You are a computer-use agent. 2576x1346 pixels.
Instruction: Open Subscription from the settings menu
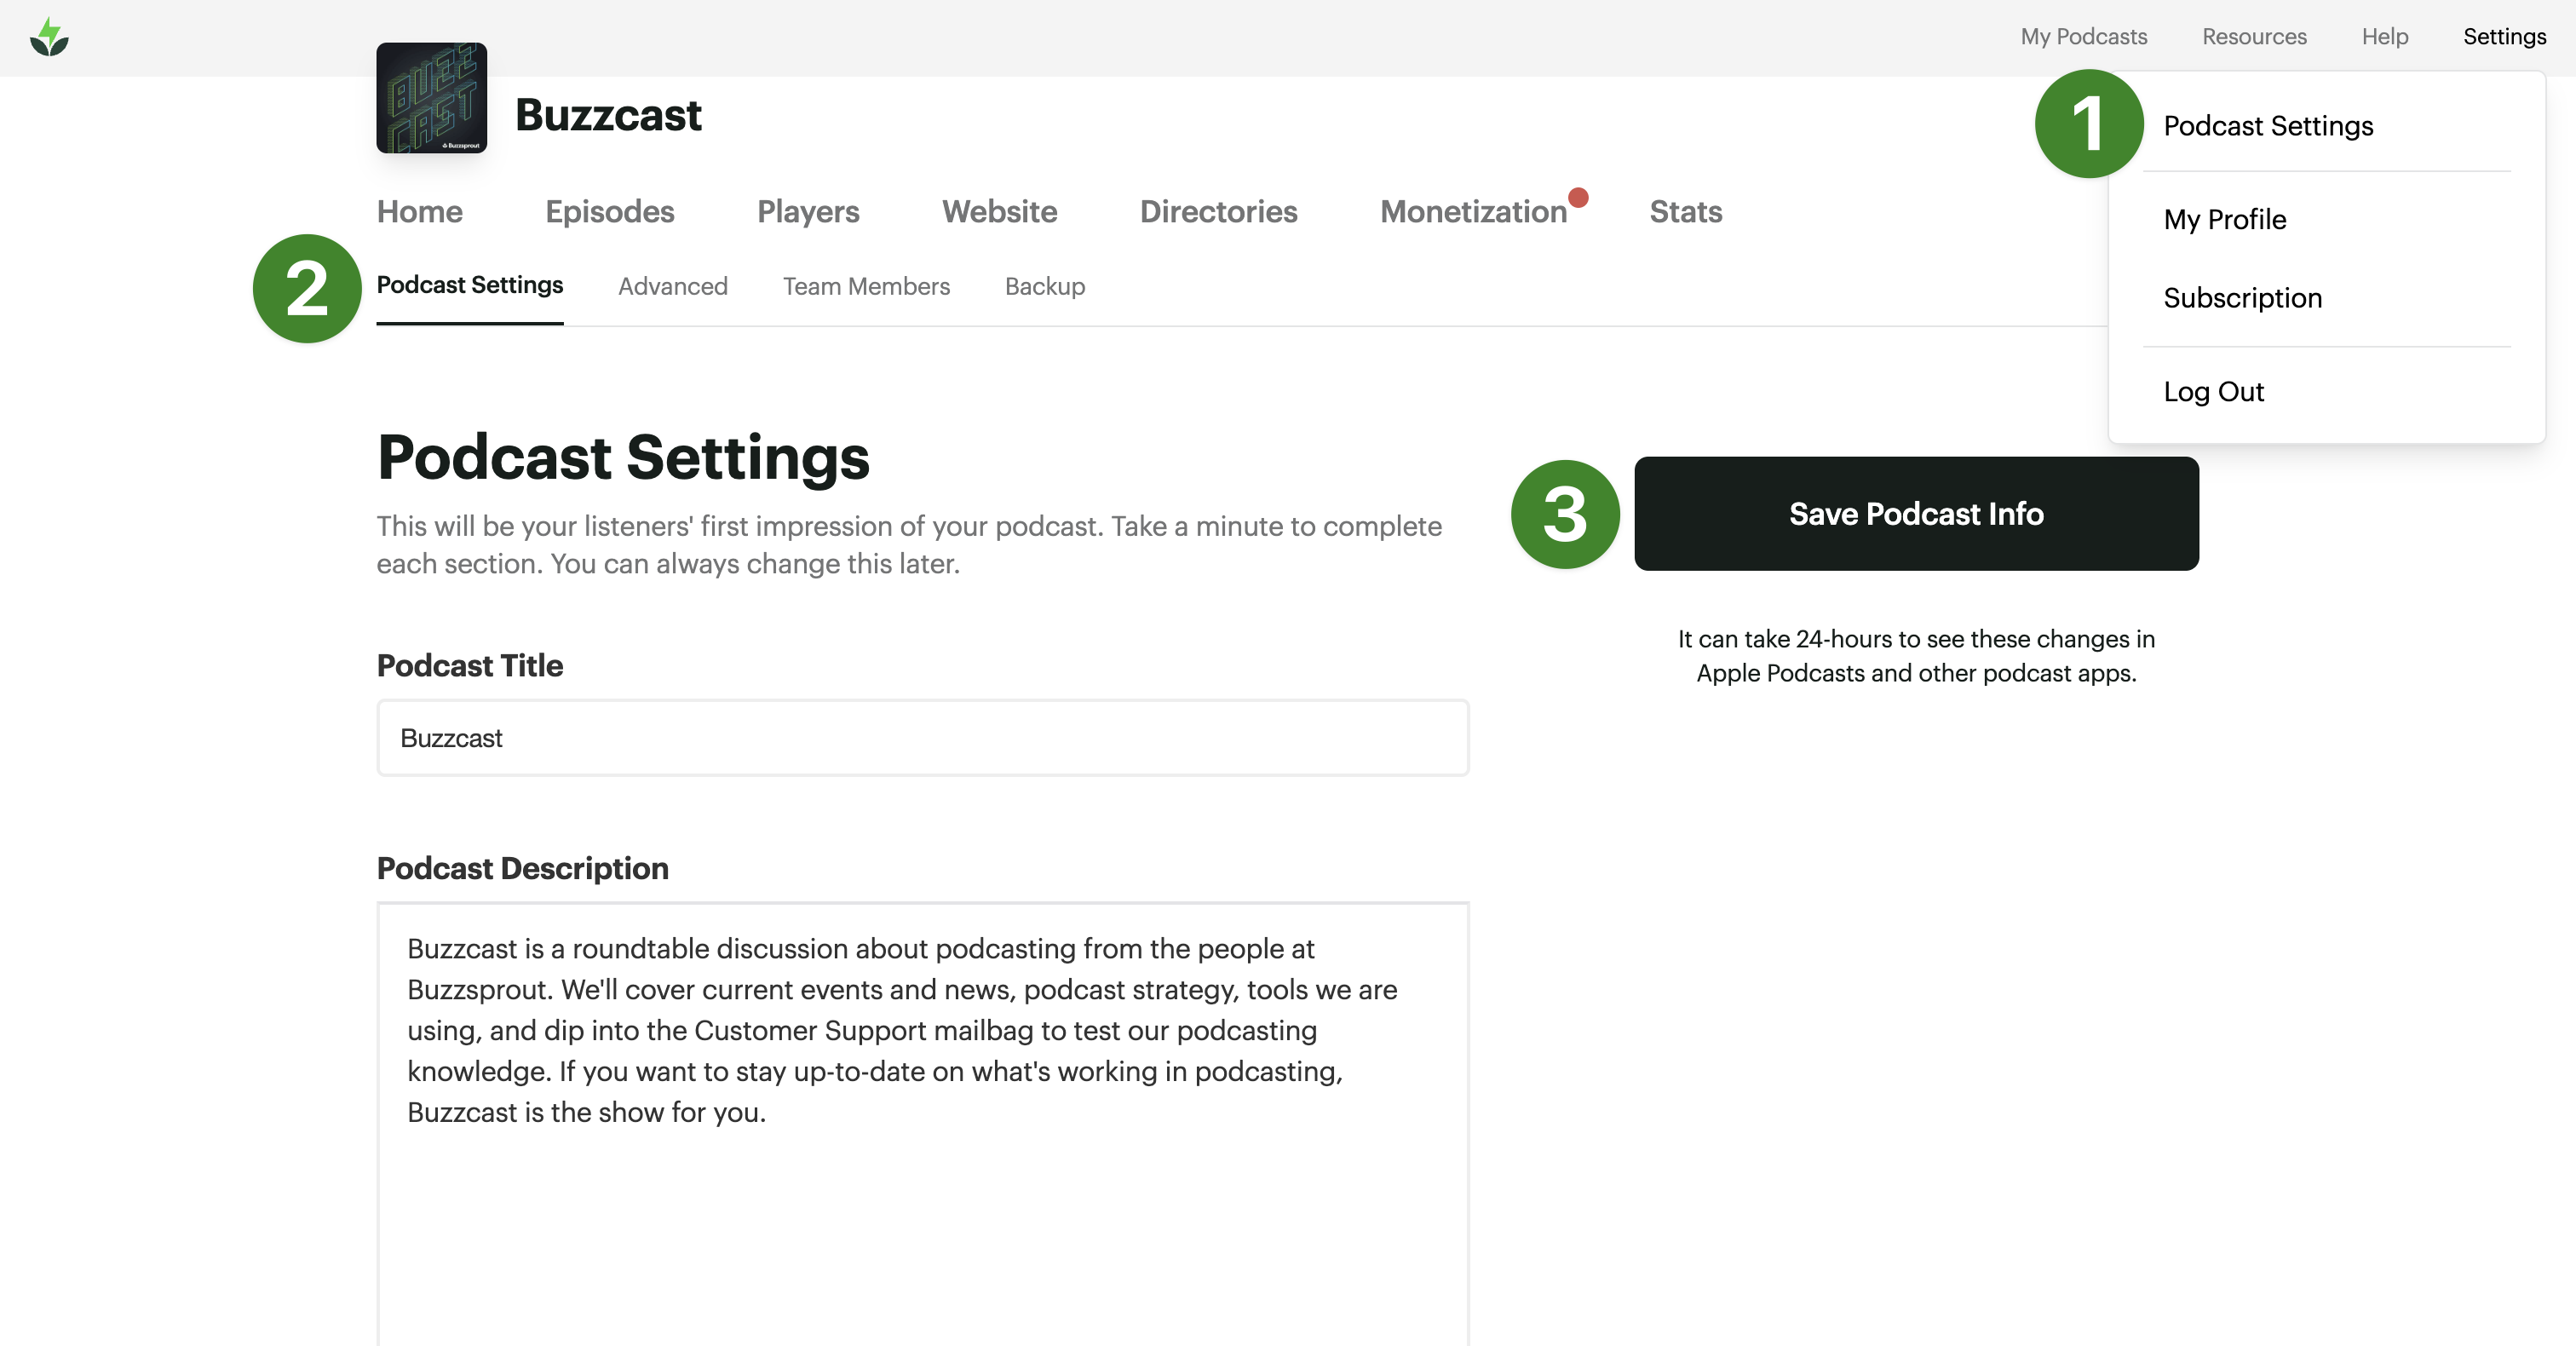(x=2242, y=298)
